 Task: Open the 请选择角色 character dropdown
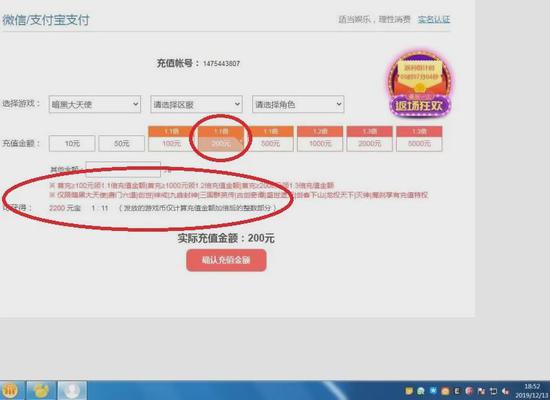(x=298, y=104)
